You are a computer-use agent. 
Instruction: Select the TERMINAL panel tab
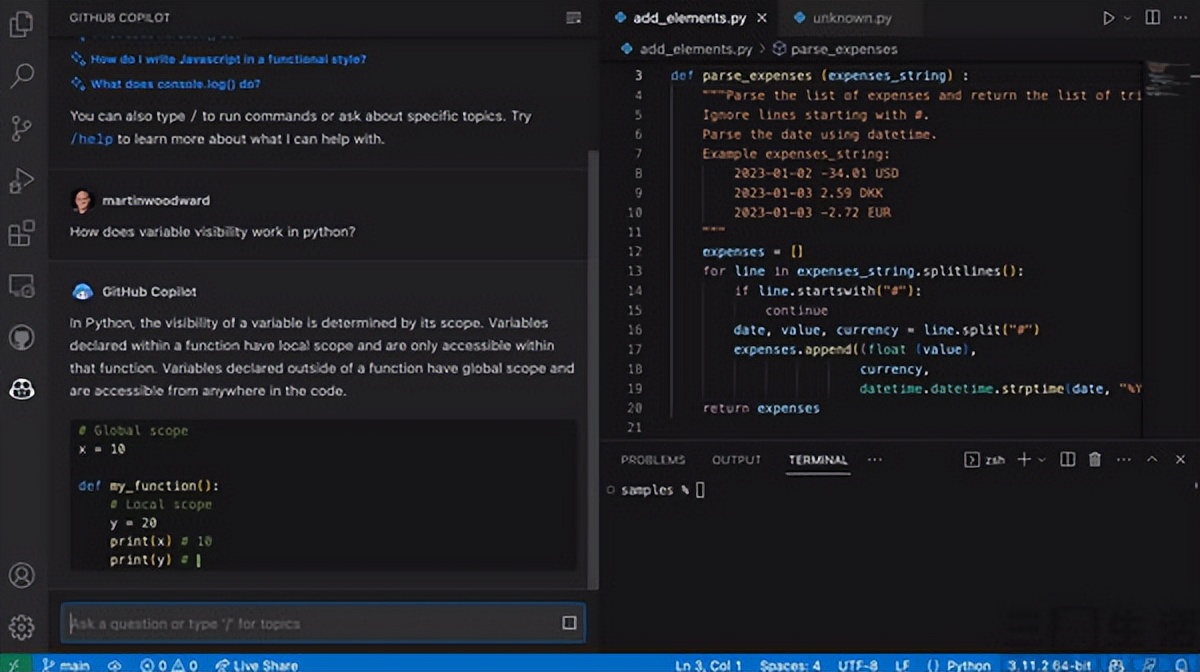(818, 460)
